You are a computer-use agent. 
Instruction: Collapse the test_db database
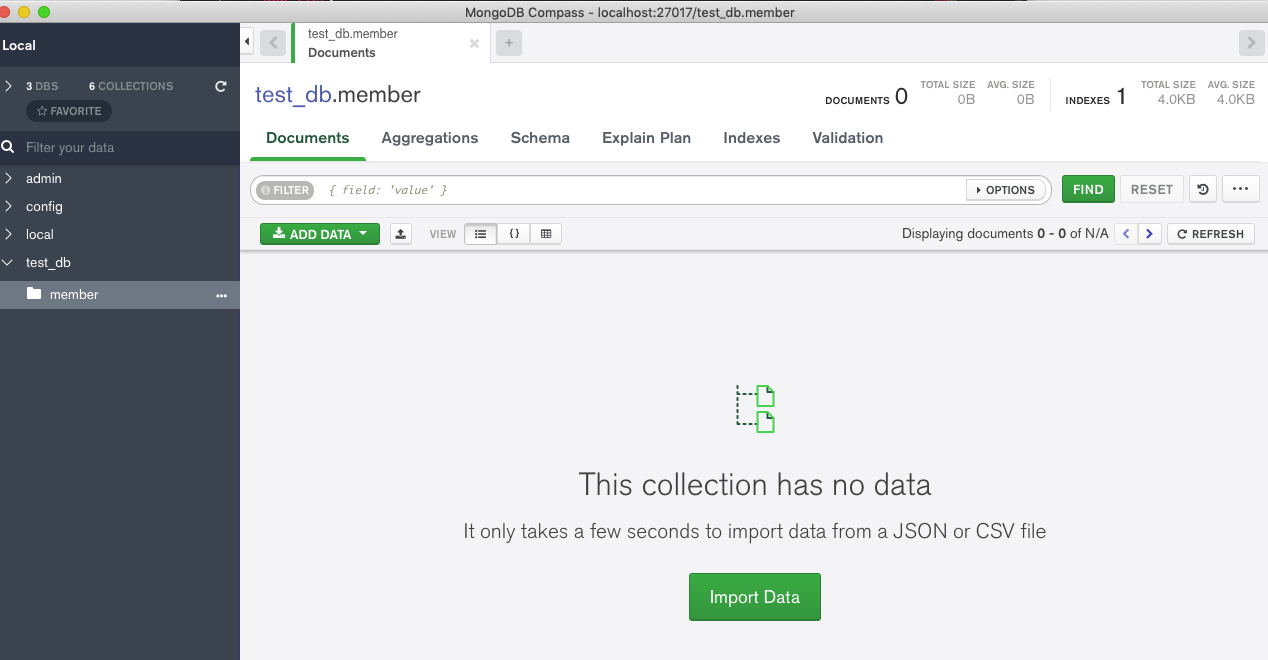click(x=8, y=263)
